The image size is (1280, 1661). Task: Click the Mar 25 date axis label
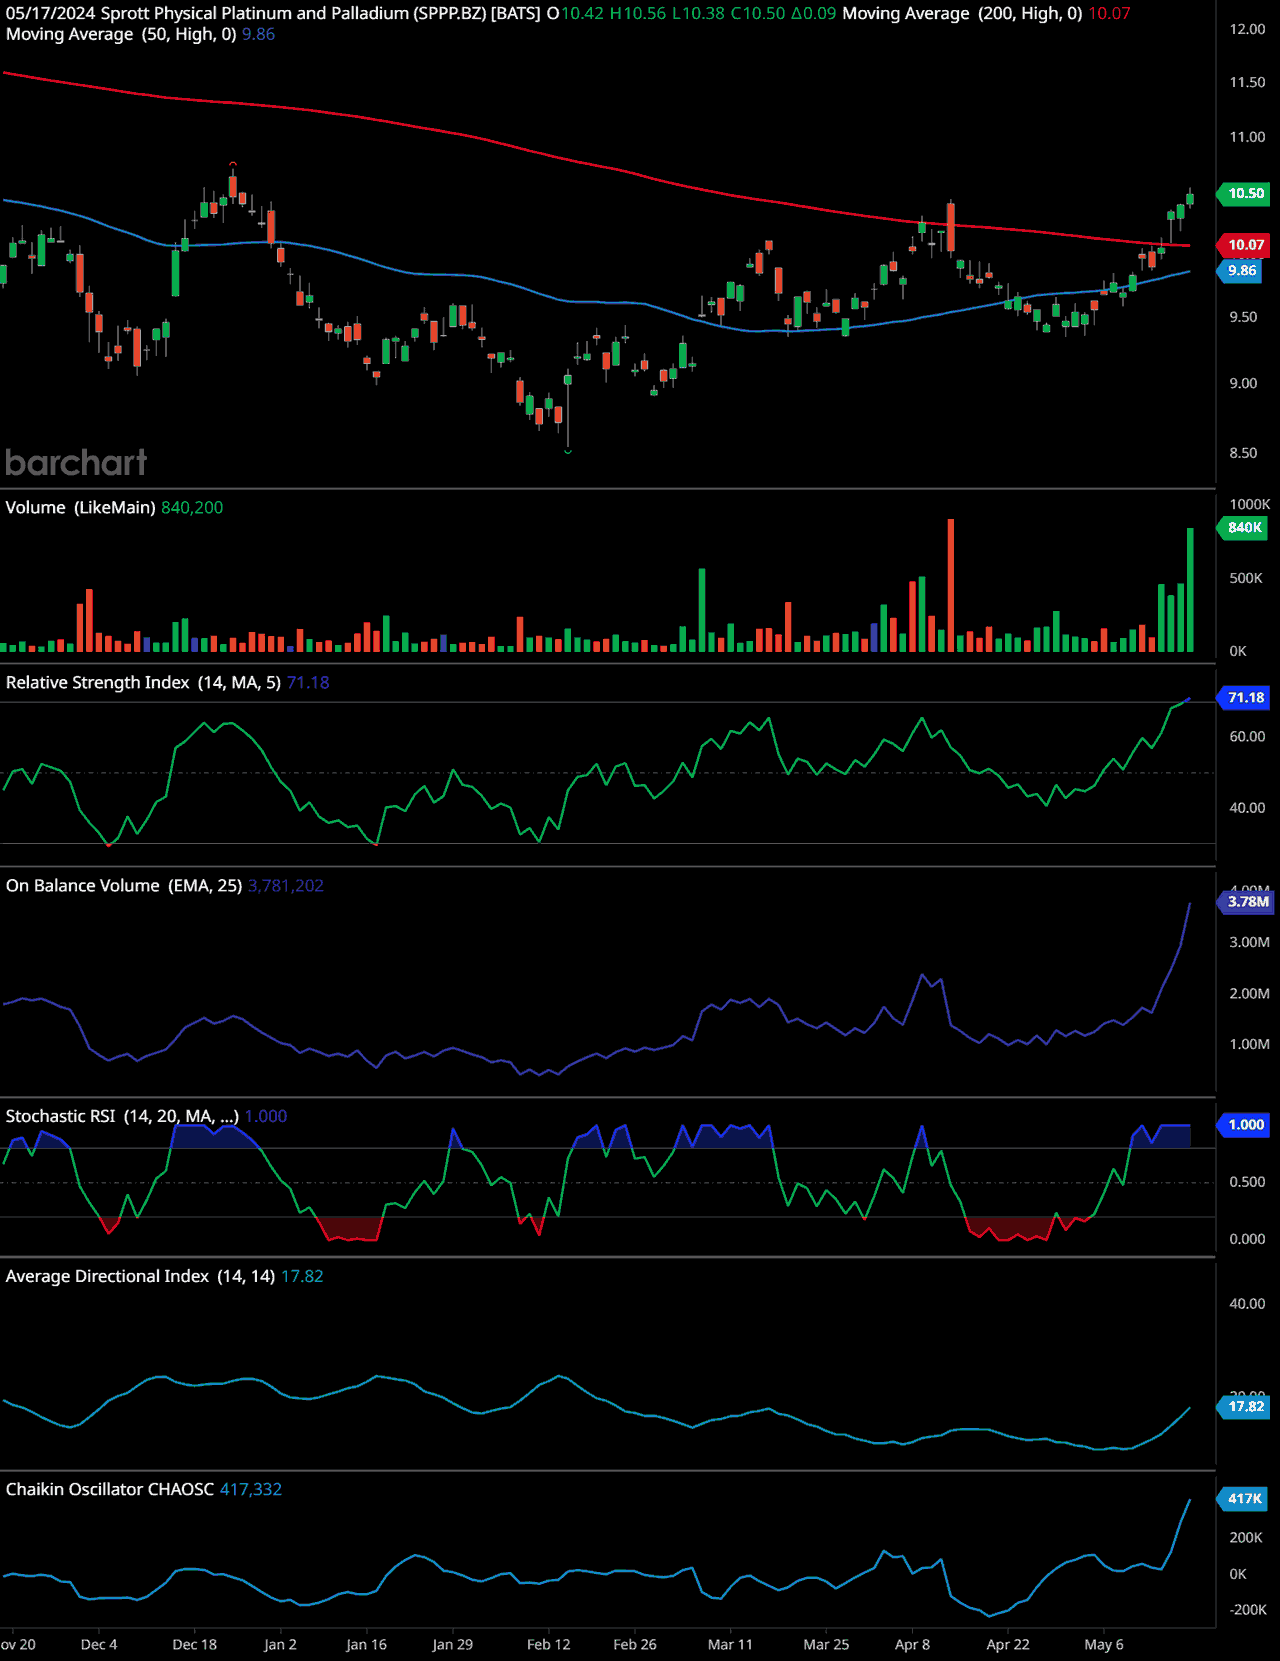[826, 1644]
